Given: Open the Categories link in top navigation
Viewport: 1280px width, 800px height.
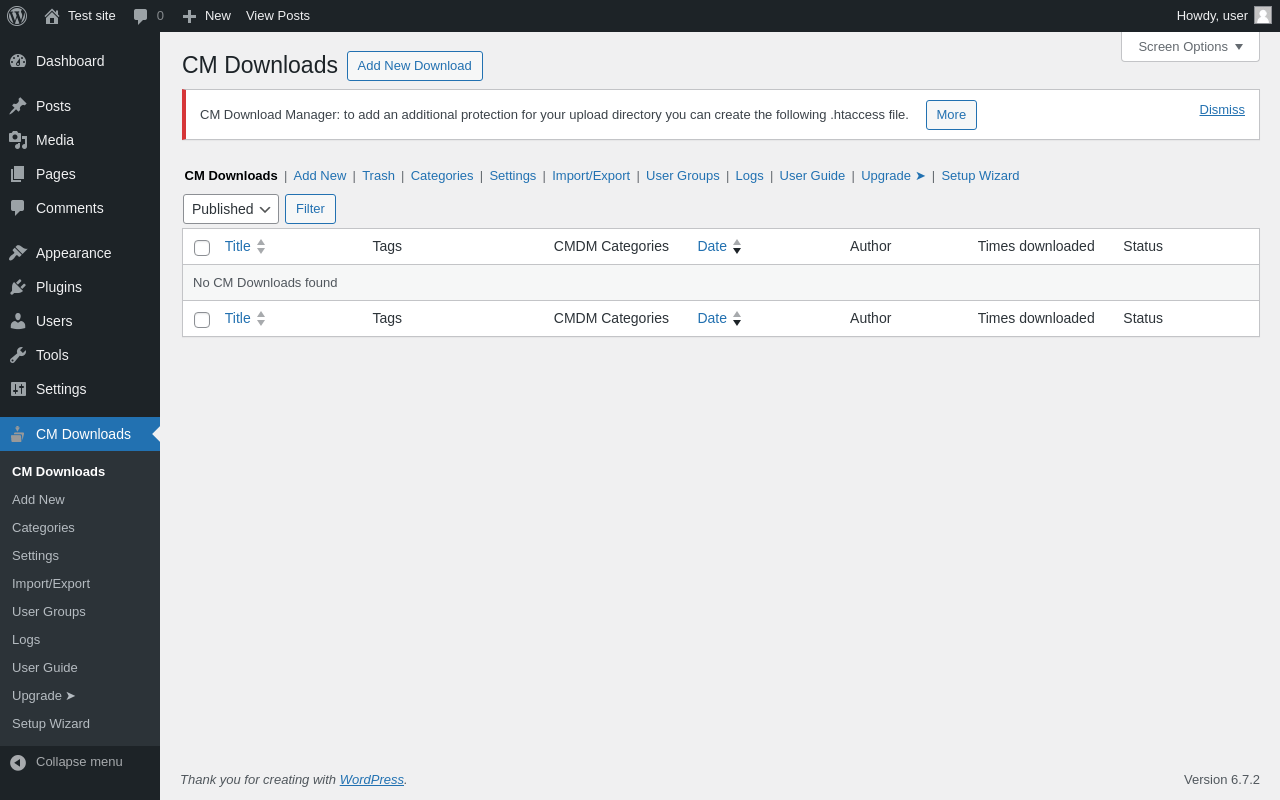Looking at the screenshot, I should (442, 176).
